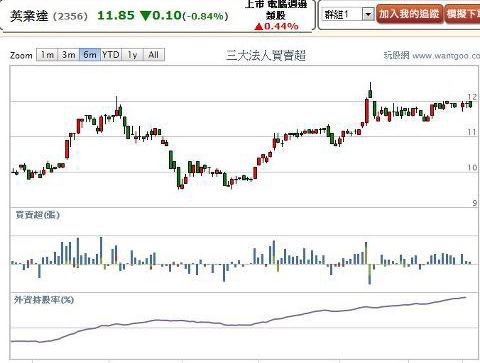Viewport: 480px width, 363px height.
Task: Click the green down-triangle price change icon
Action: [x=146, y=16]
